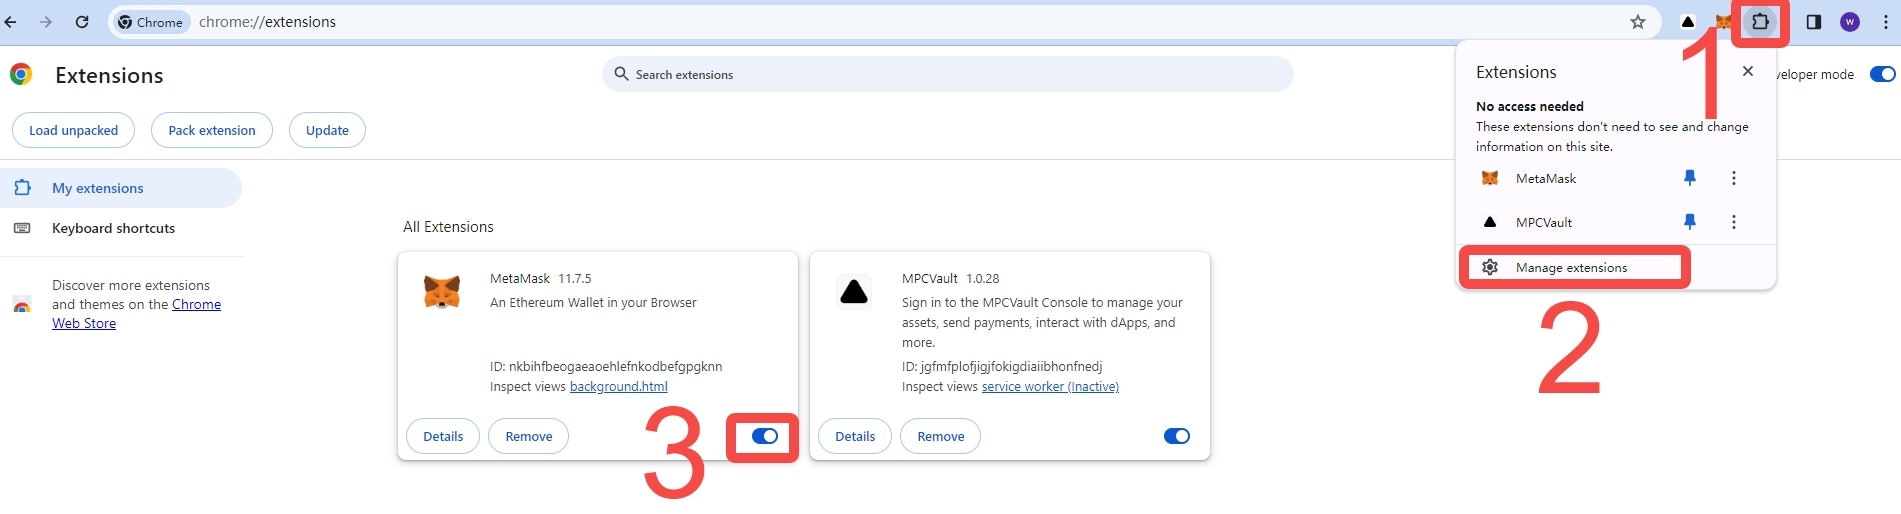The width and height of the screenshot is (1901, 514).
Task: Click the Extensions puzzle toolbar icon
Action: click(1760, 22)
